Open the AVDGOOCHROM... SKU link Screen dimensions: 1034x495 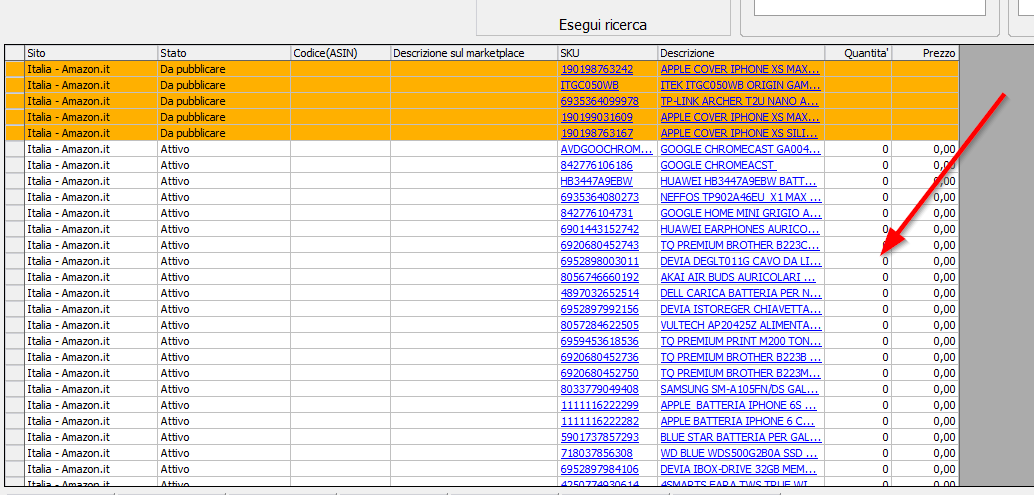click(x=607, y=149)
